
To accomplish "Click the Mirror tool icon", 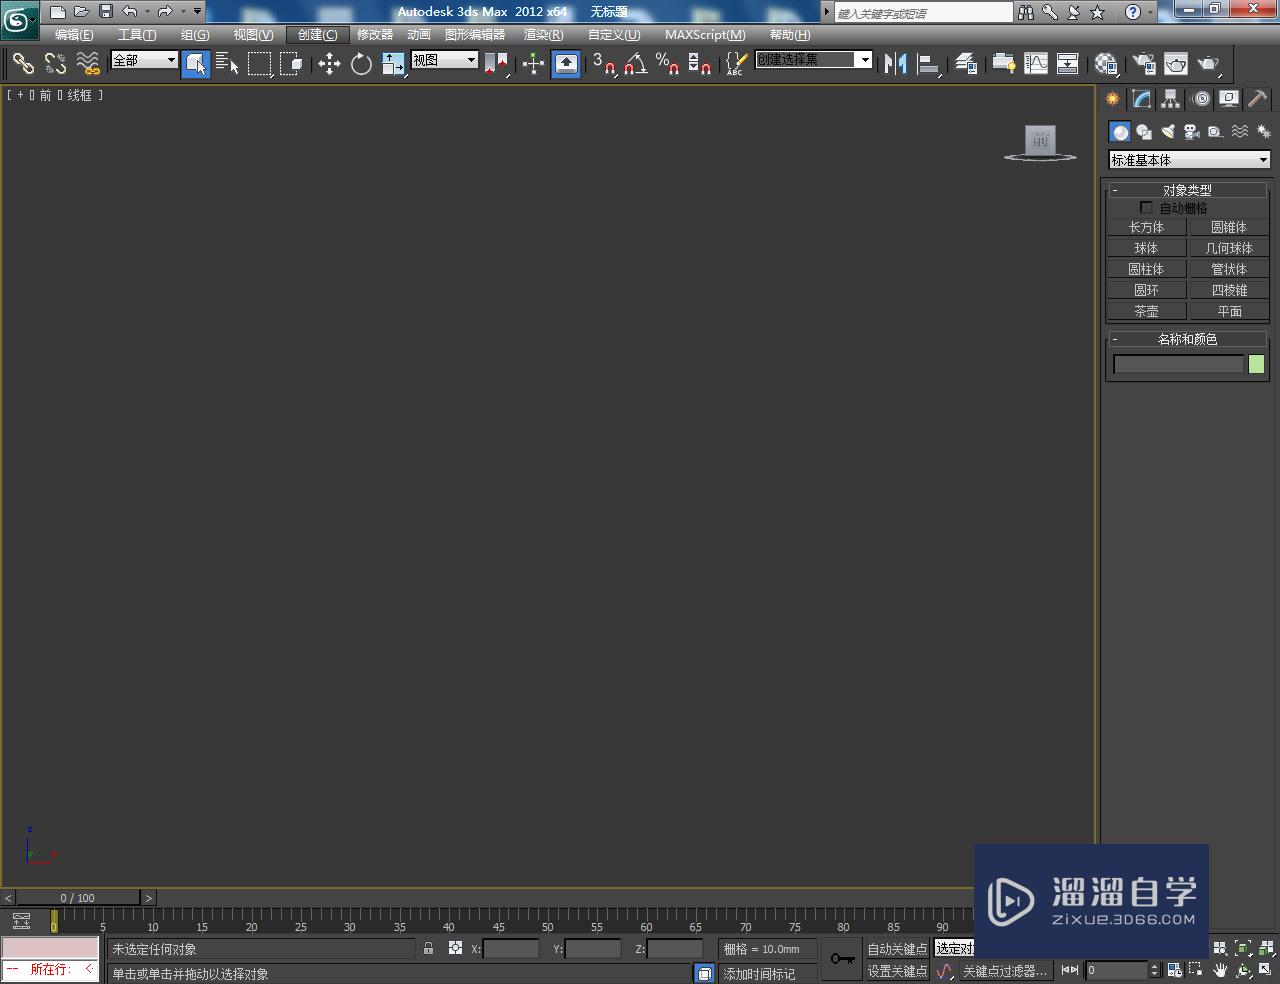I will tap(895, 64).
